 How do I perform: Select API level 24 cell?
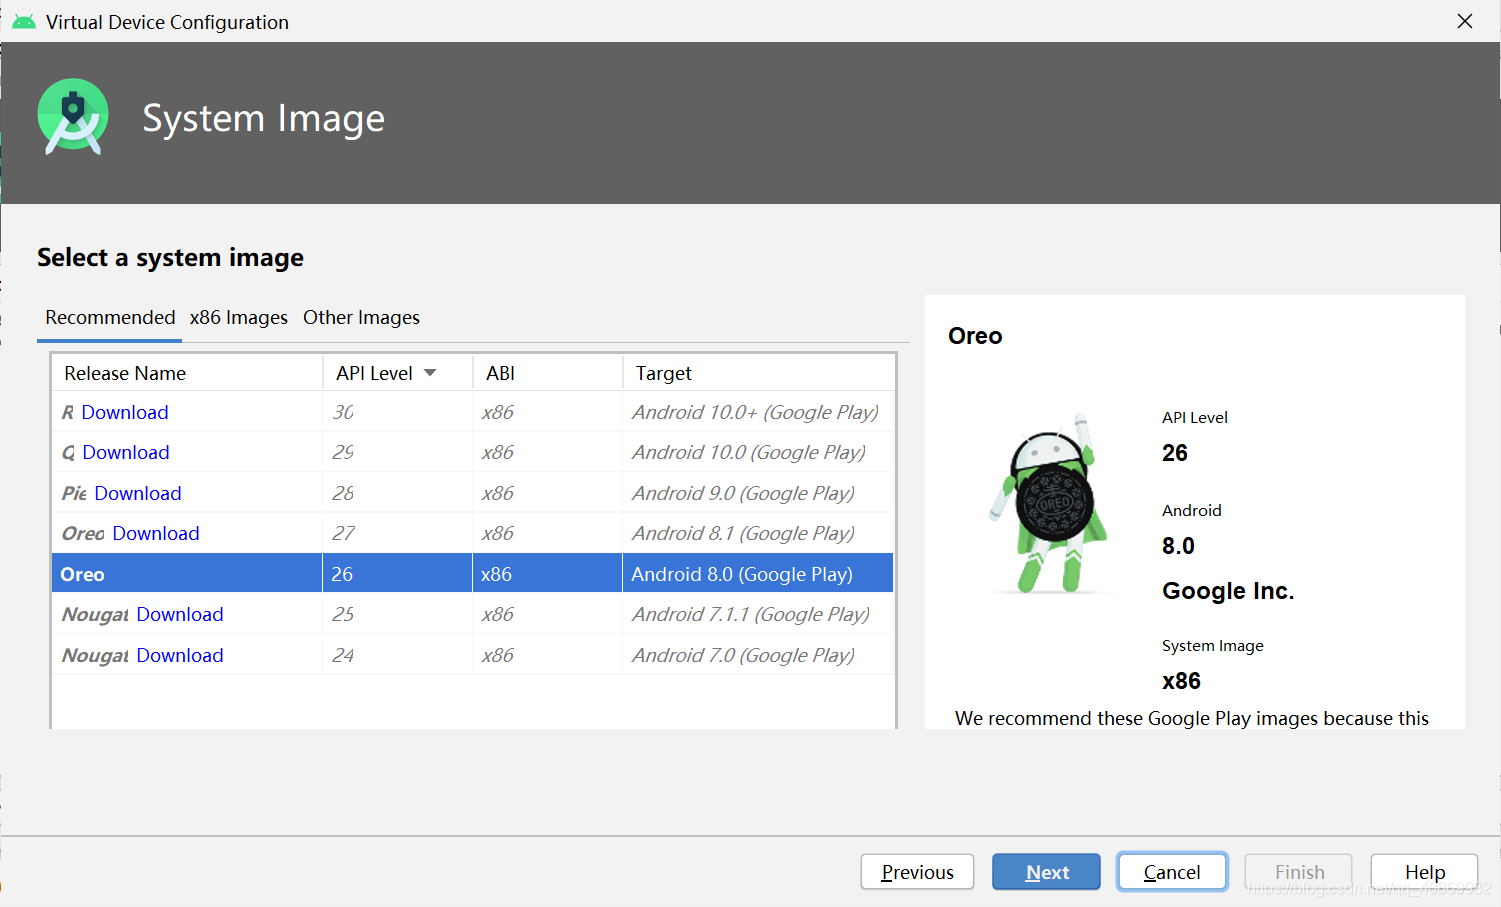tap(397, 655)
